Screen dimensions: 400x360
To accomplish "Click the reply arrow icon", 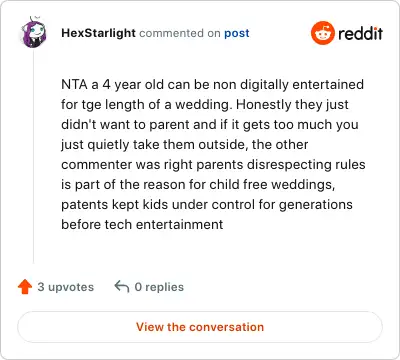I will tap(122, 286).
